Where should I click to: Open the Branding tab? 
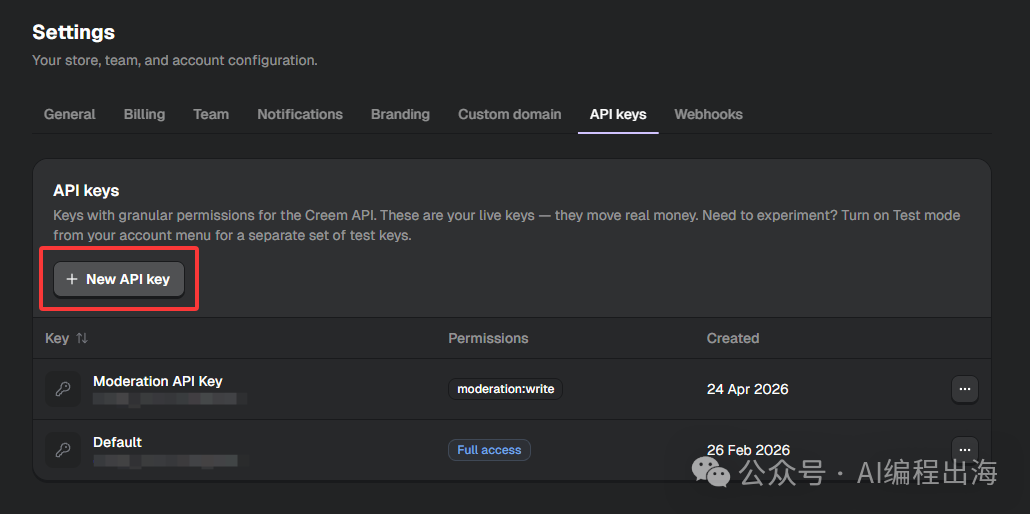tap(400, 114)
